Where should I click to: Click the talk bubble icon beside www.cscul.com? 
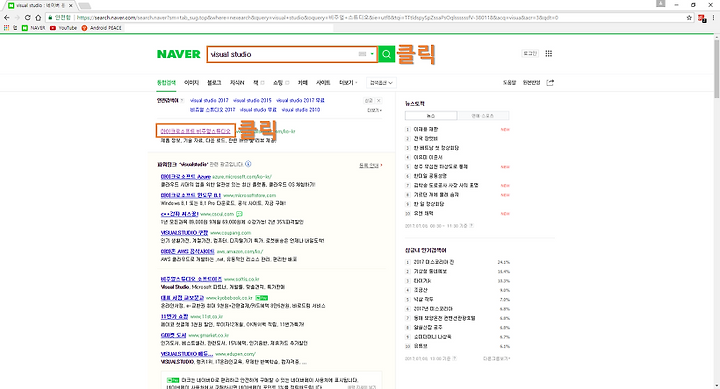239,214
